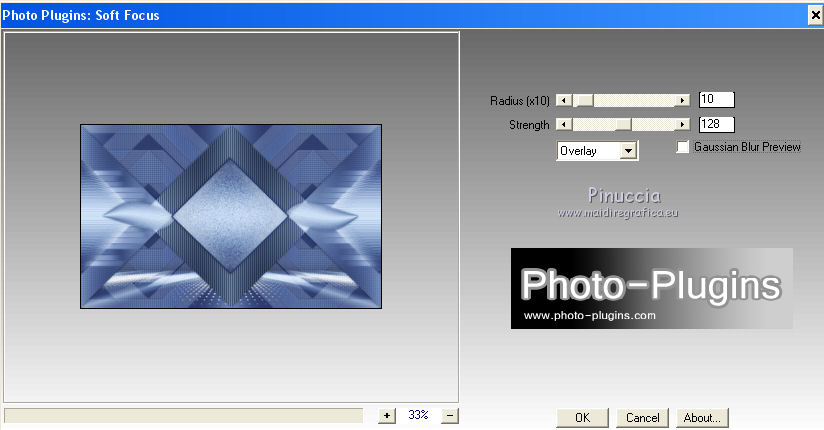Image resolution: width=824 pixels, height=430 pixels.
Task: Click the 33% zoom level text
Action: pos(418,415)
